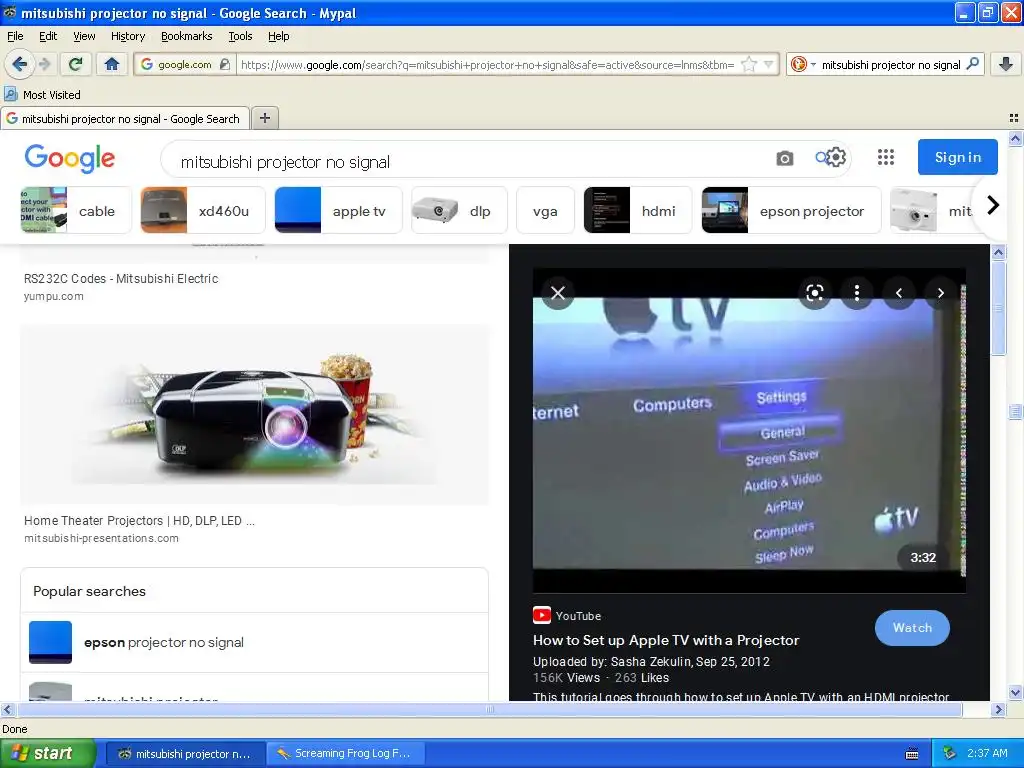
Task: Open mitsubishi-presentations.com source link
Action: click(101, 538)
